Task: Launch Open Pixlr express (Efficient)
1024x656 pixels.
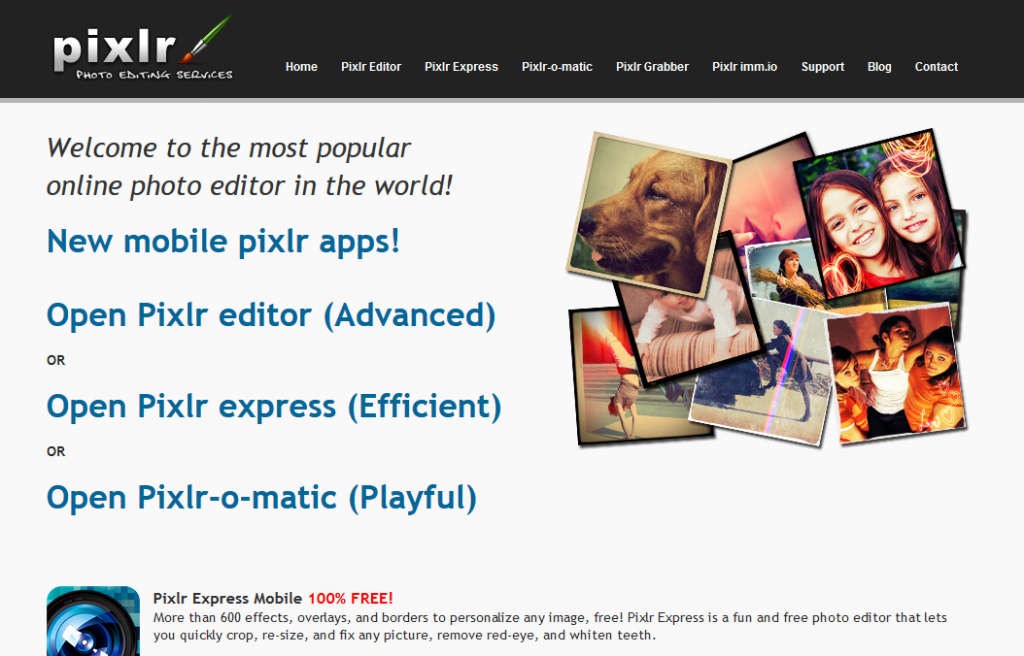Action: (274, 406)
